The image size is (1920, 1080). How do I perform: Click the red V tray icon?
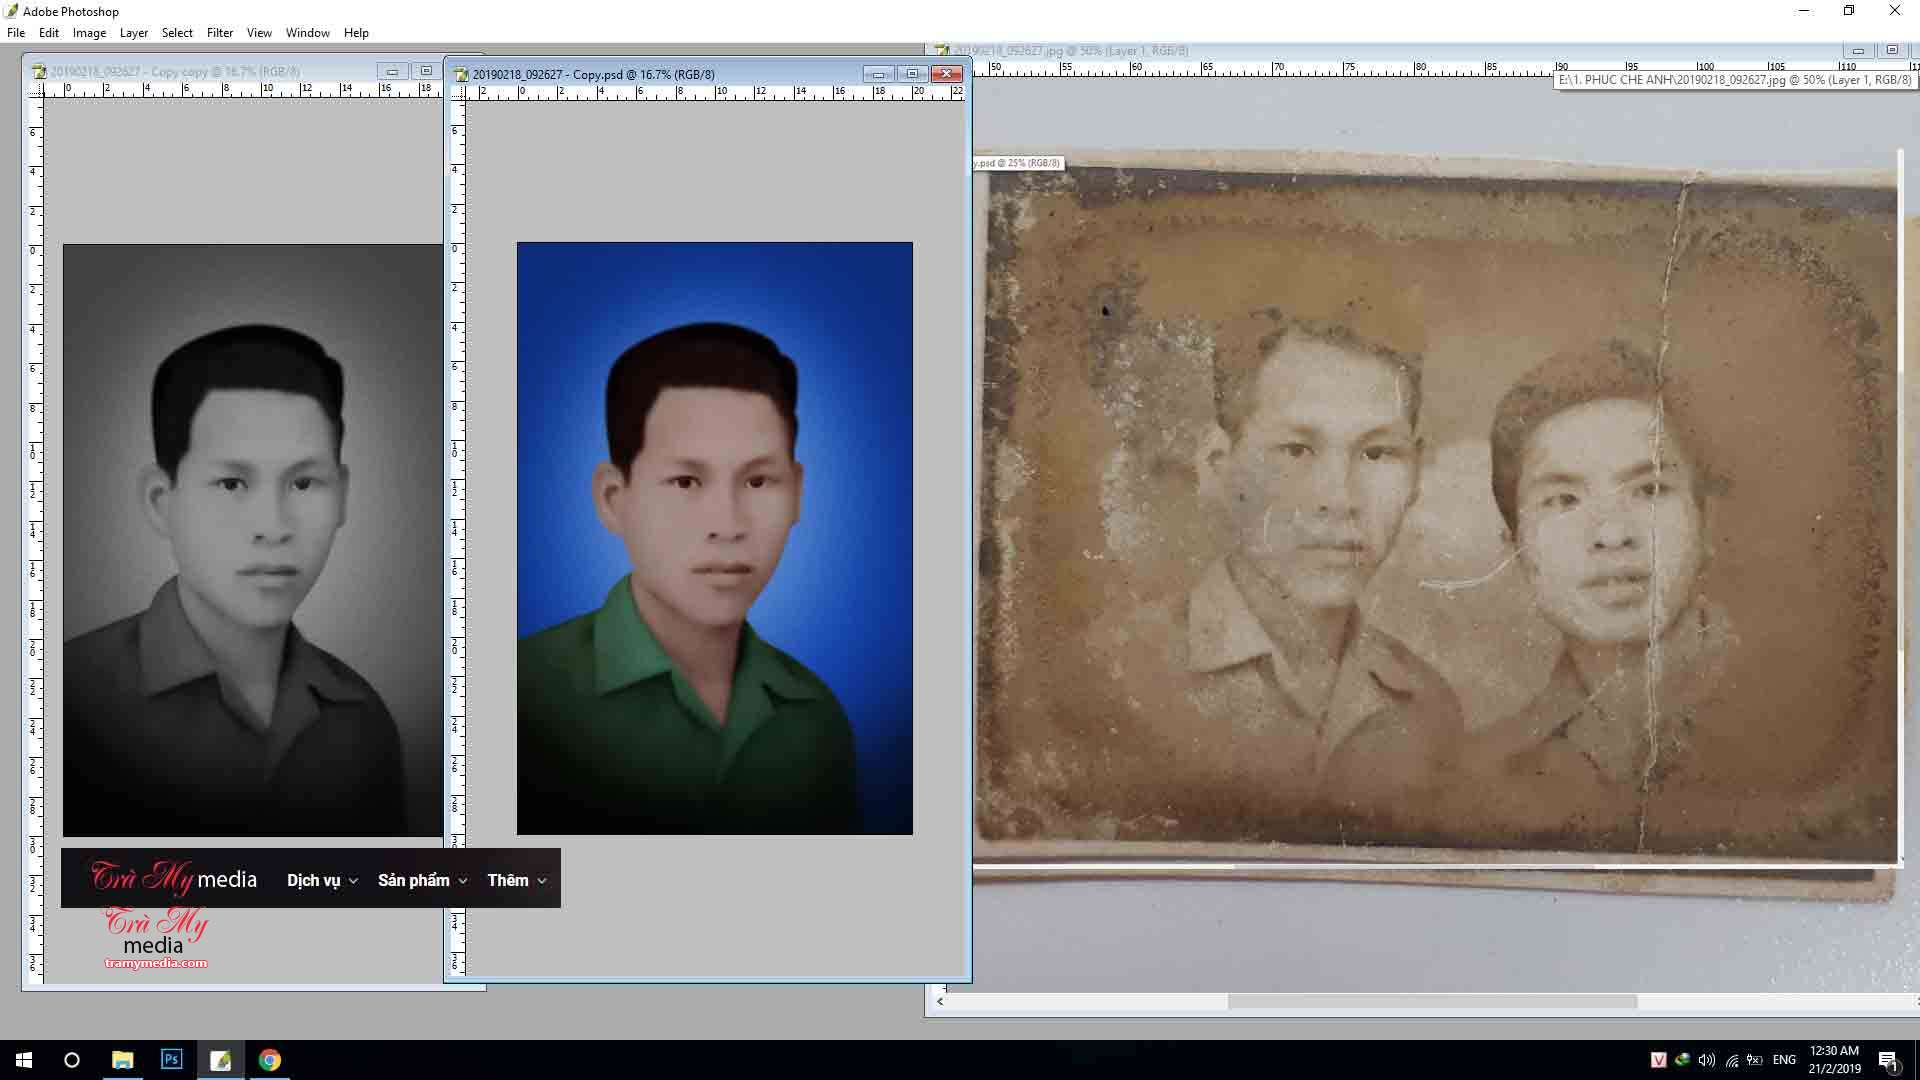1658,1060
